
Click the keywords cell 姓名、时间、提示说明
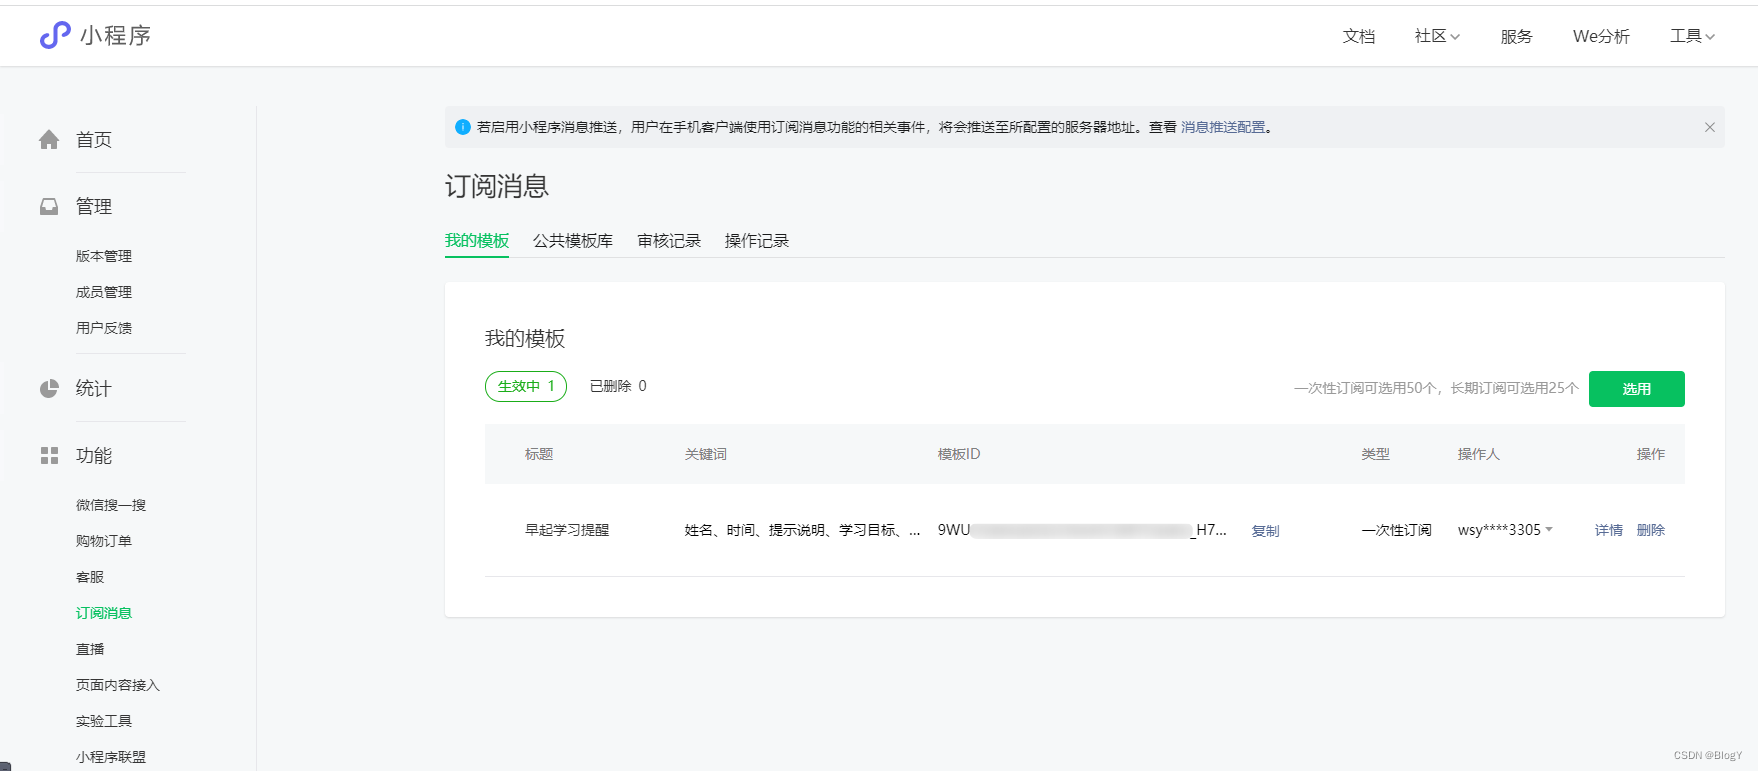click(802, 530)
